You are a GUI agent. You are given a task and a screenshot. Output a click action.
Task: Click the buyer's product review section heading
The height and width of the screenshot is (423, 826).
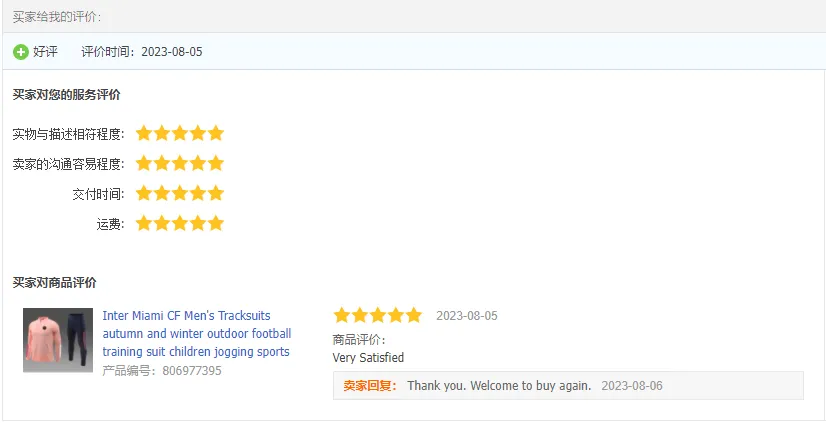click(55, 283)
